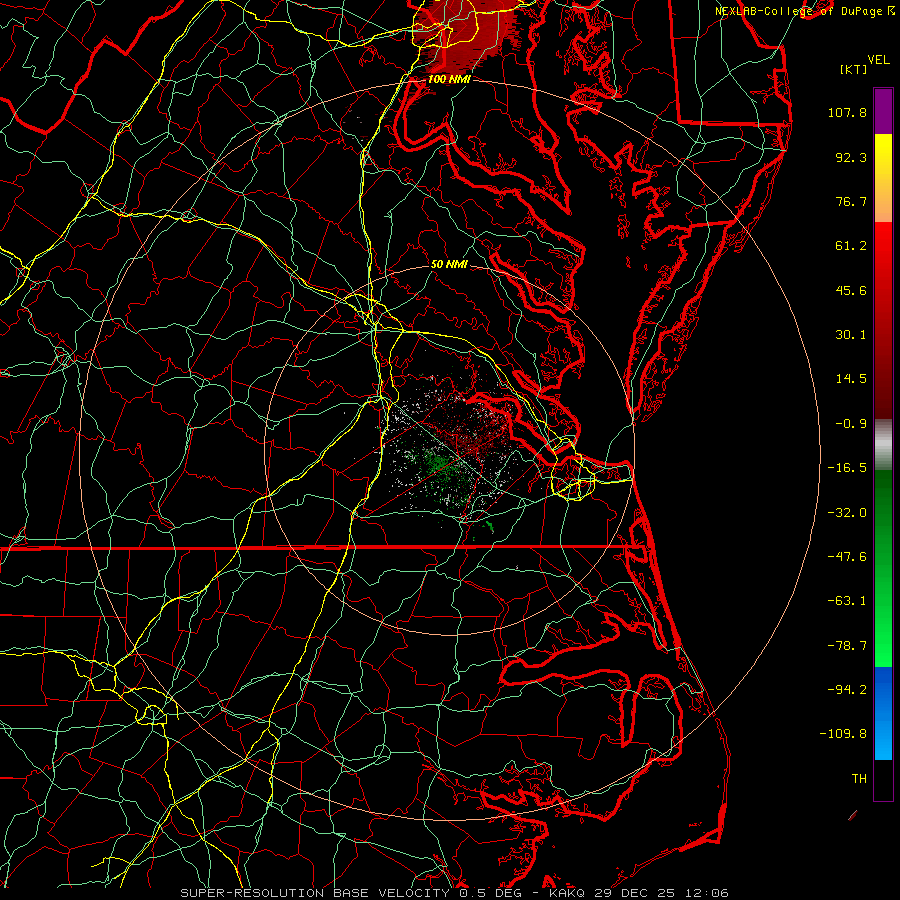900x900 pixels.
Task: Click the -47.6 velocity scale value
Action: pos(847,557)
